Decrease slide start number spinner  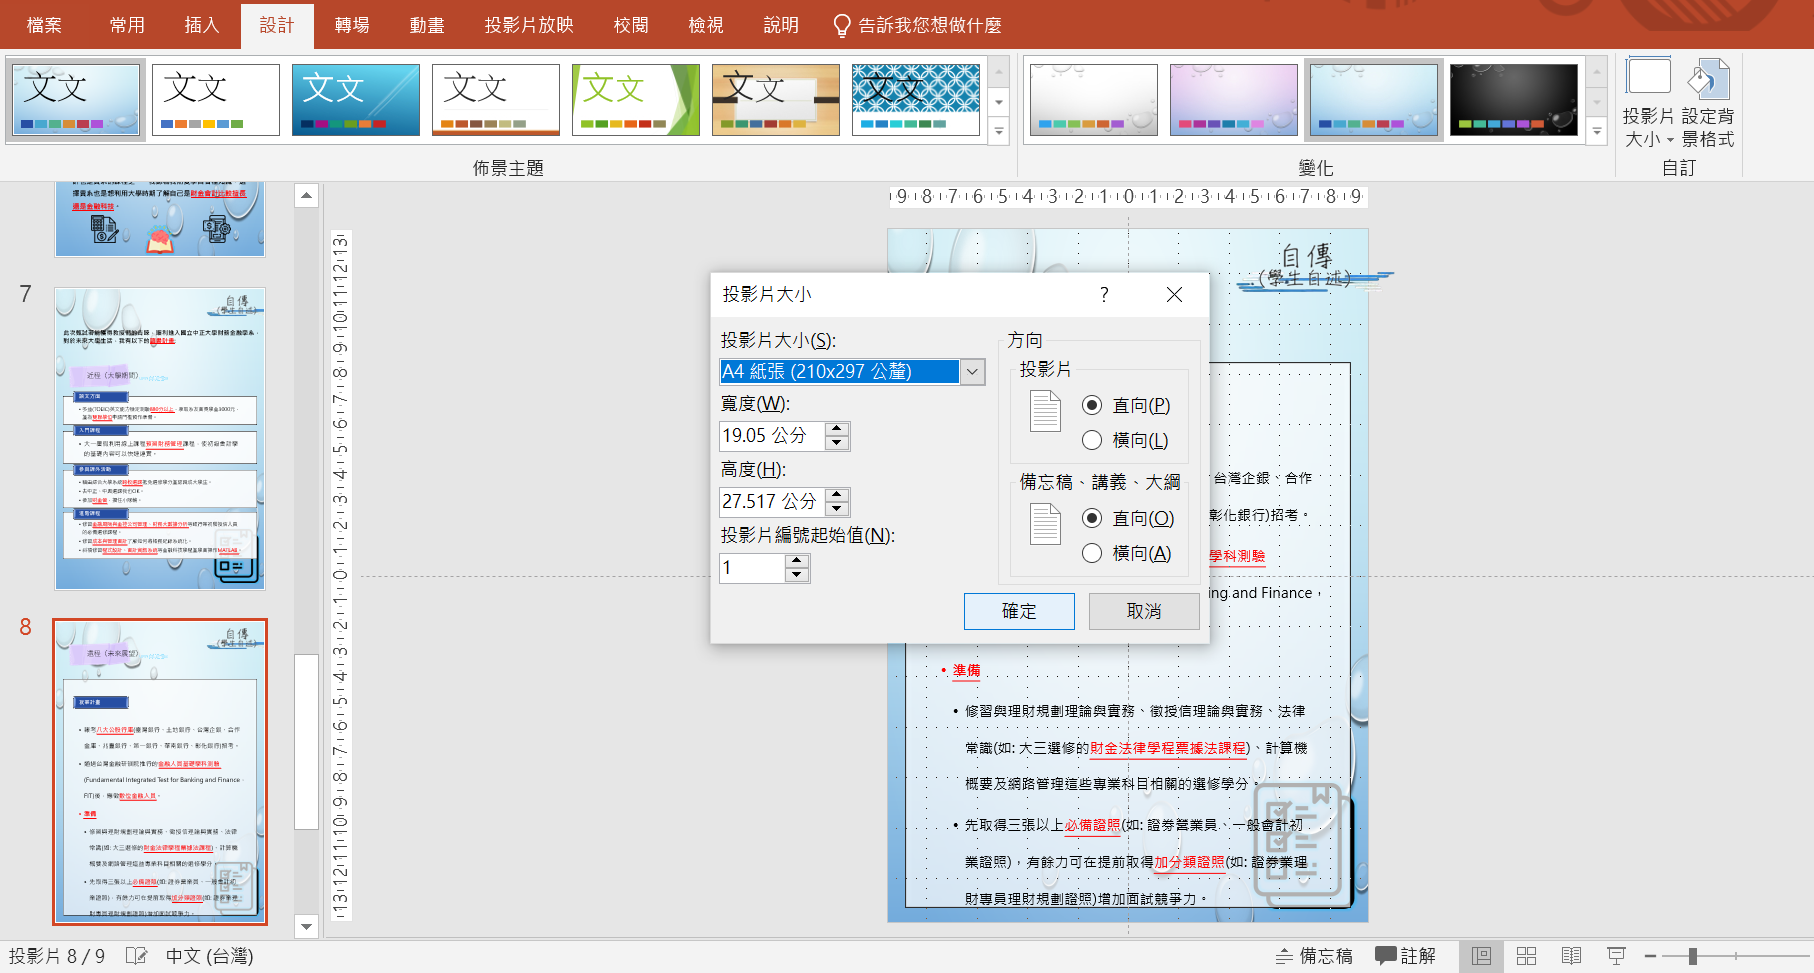pyautogui.click(x=797, y=575)
